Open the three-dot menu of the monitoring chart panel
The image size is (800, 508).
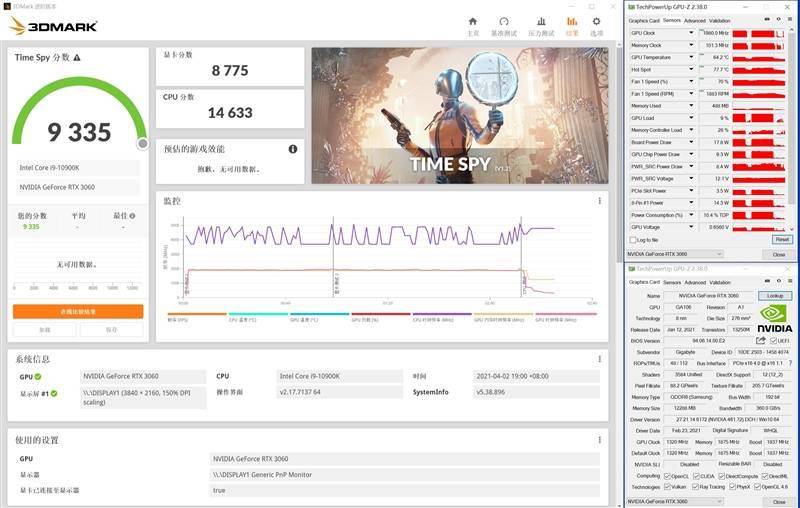(x=599, y=201)
